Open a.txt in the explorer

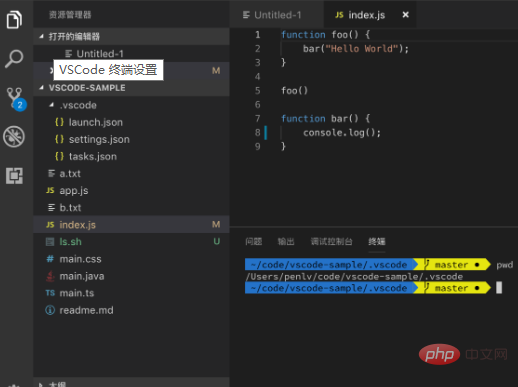(x=131, y=173)
